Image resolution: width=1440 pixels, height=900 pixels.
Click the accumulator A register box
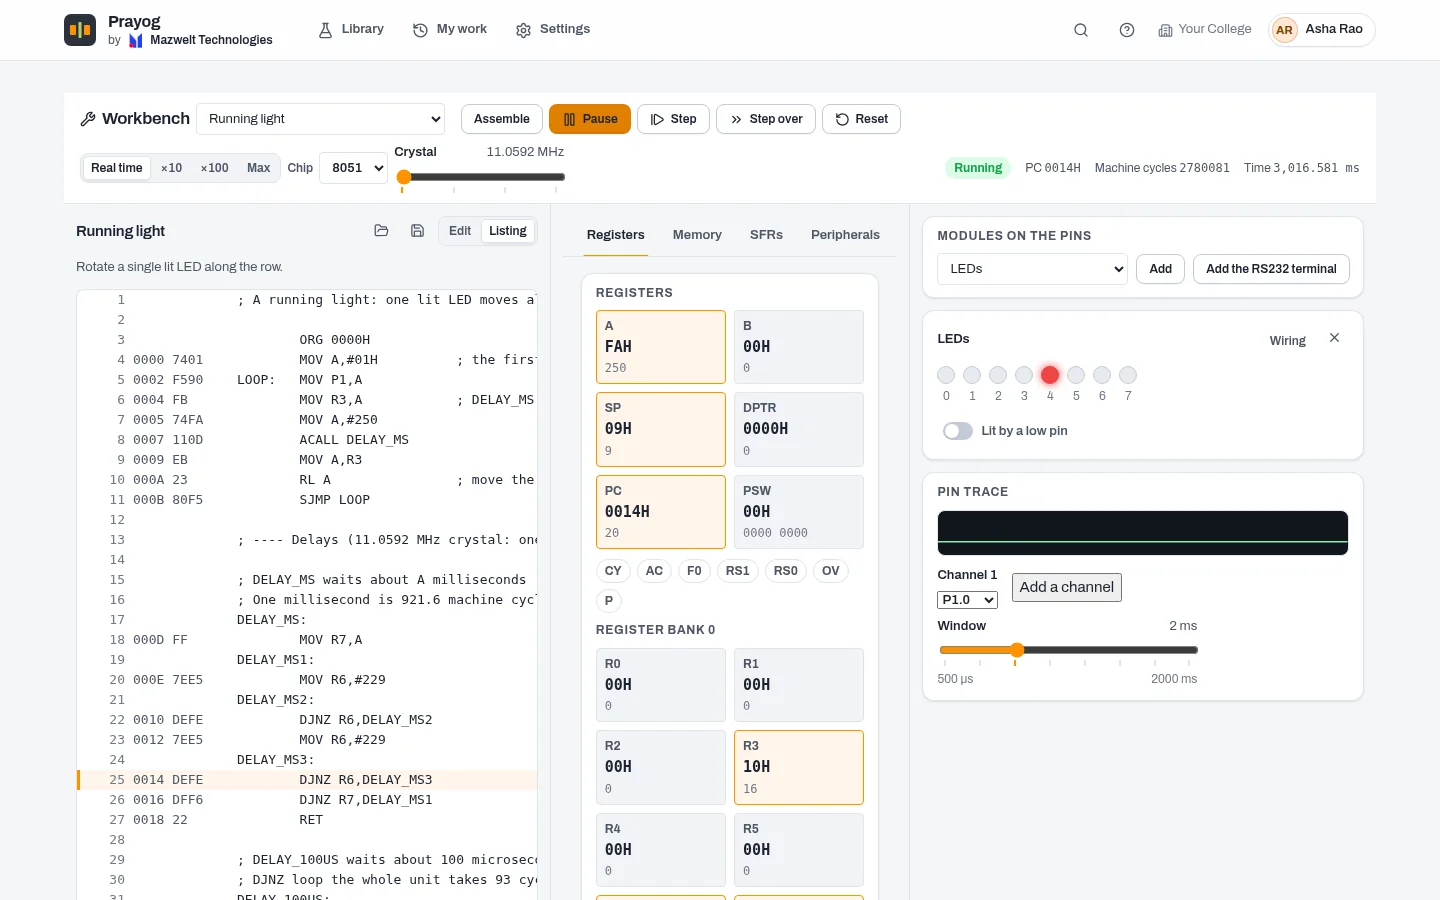pyautogui.click(x=661, y=347)
